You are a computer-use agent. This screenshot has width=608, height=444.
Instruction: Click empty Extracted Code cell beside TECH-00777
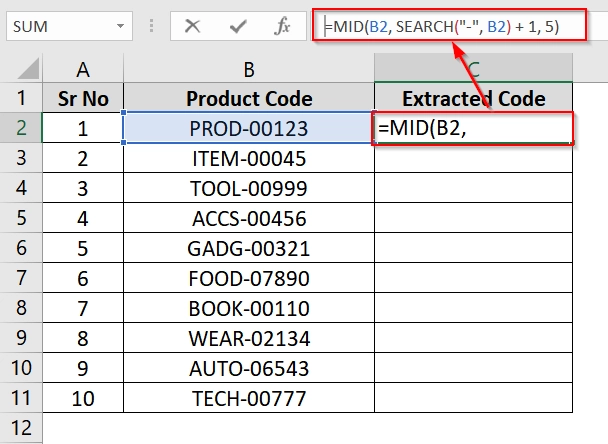[473, 398]
